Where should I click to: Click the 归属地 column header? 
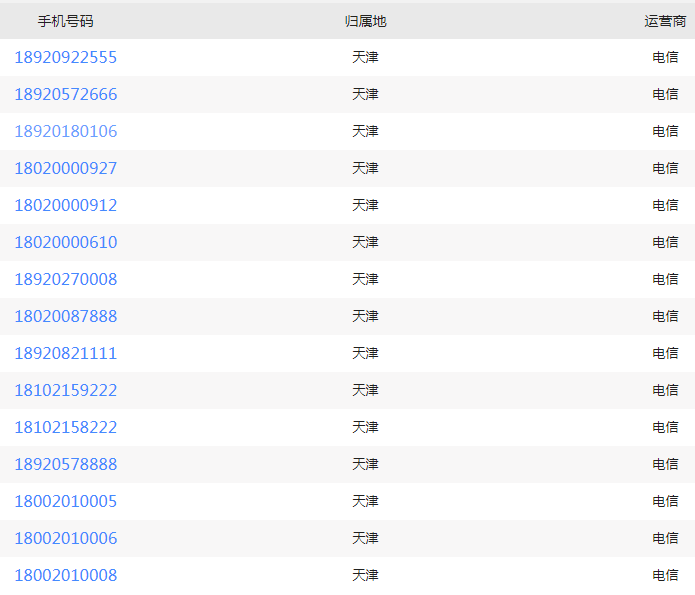coord(366,21)
